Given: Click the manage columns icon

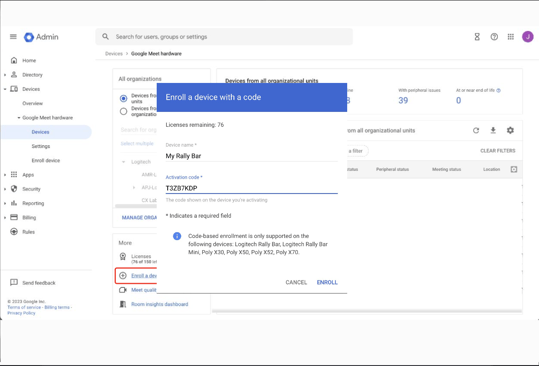Looking at the screenshot, I should 514,169.
